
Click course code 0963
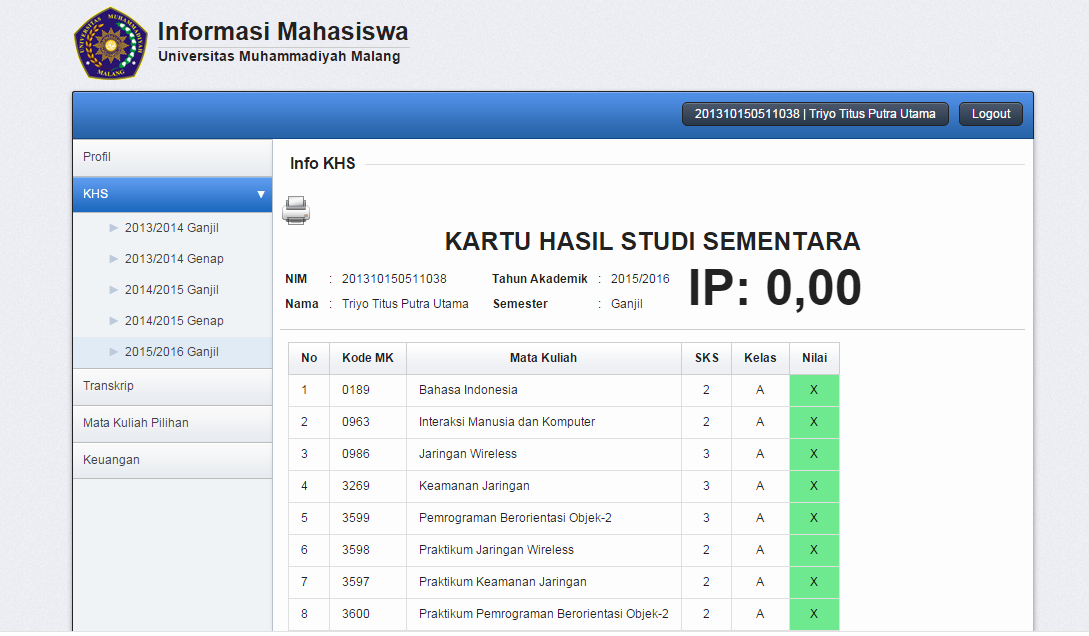click(356, 422)
